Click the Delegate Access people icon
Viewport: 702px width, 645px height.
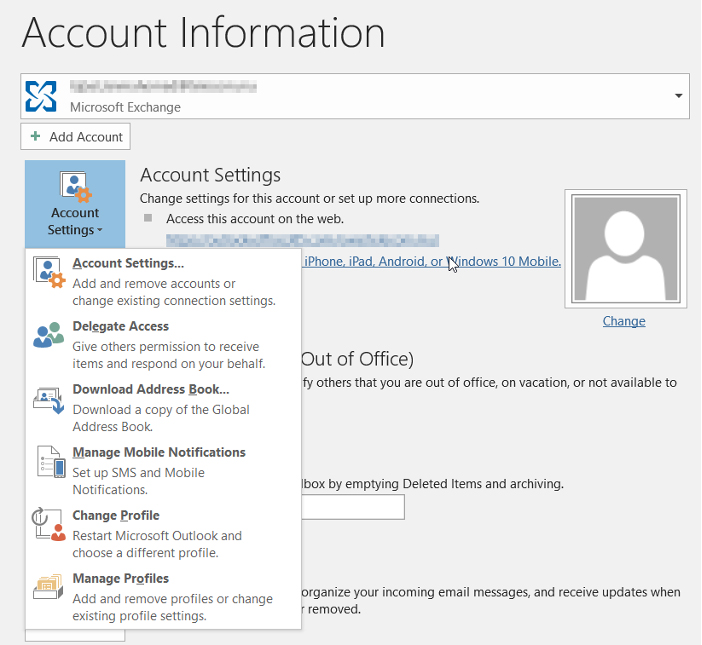pyautogui.click(x=48, y=334)
